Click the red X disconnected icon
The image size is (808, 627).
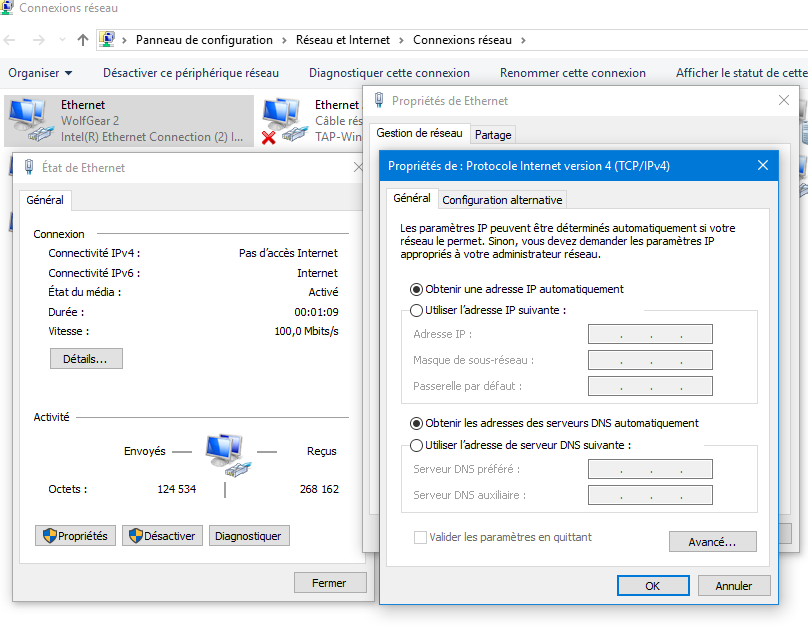268,138
